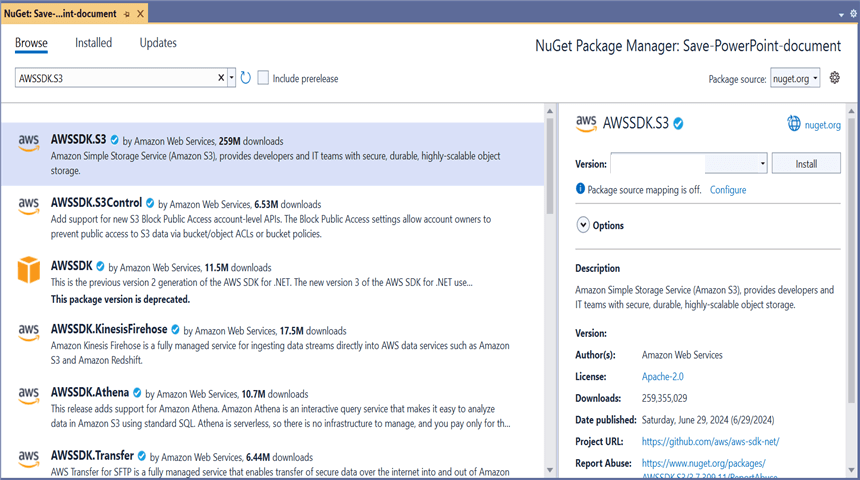Switch to the Installed tab

tap(93, 43)
